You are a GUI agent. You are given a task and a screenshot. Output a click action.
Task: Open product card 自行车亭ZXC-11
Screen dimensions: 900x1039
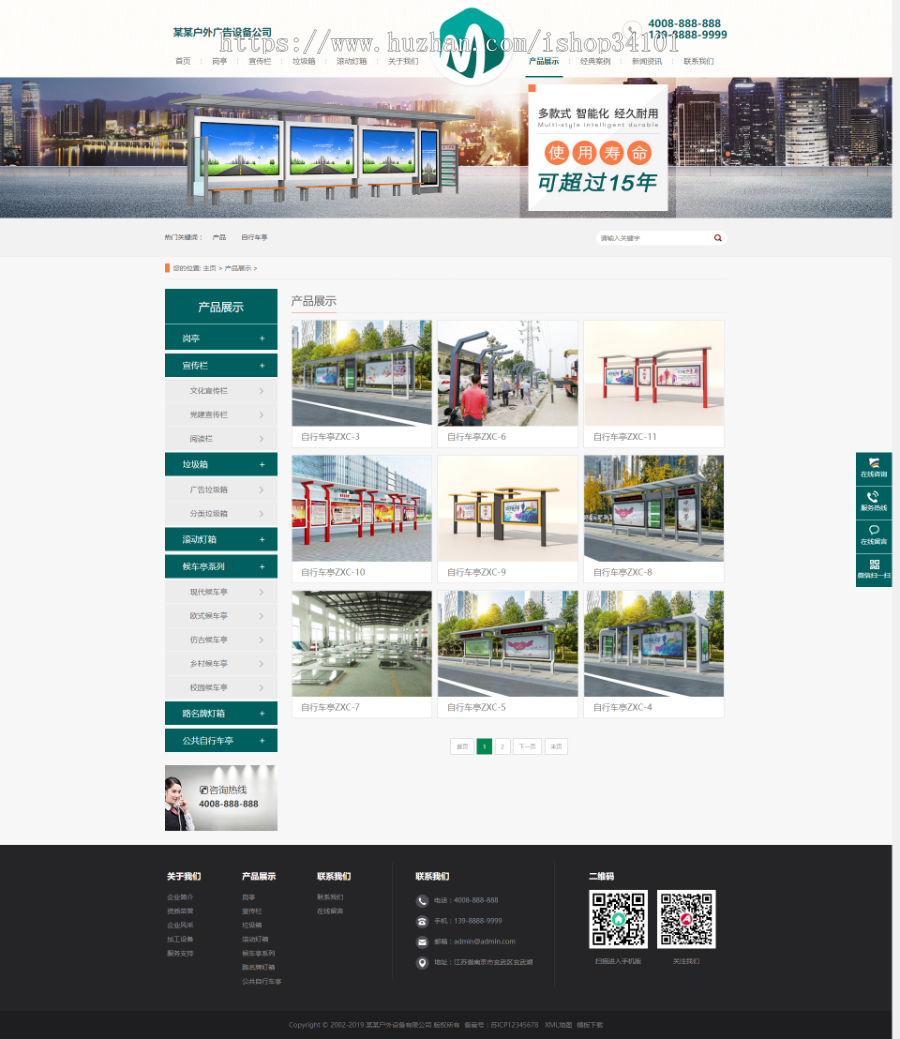654,384
